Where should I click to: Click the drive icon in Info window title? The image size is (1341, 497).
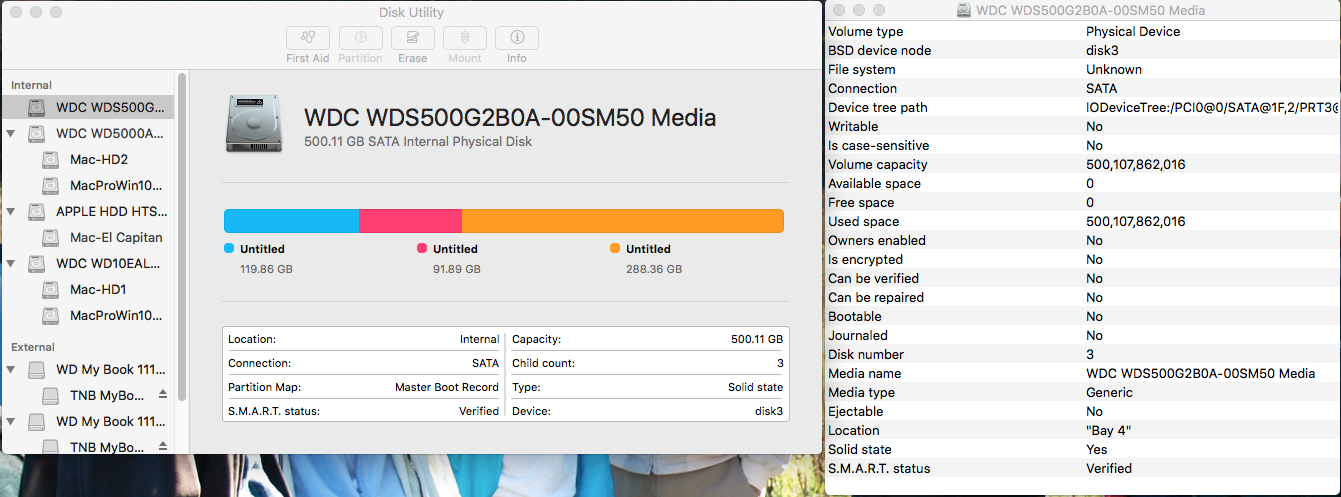pos(964,10)
